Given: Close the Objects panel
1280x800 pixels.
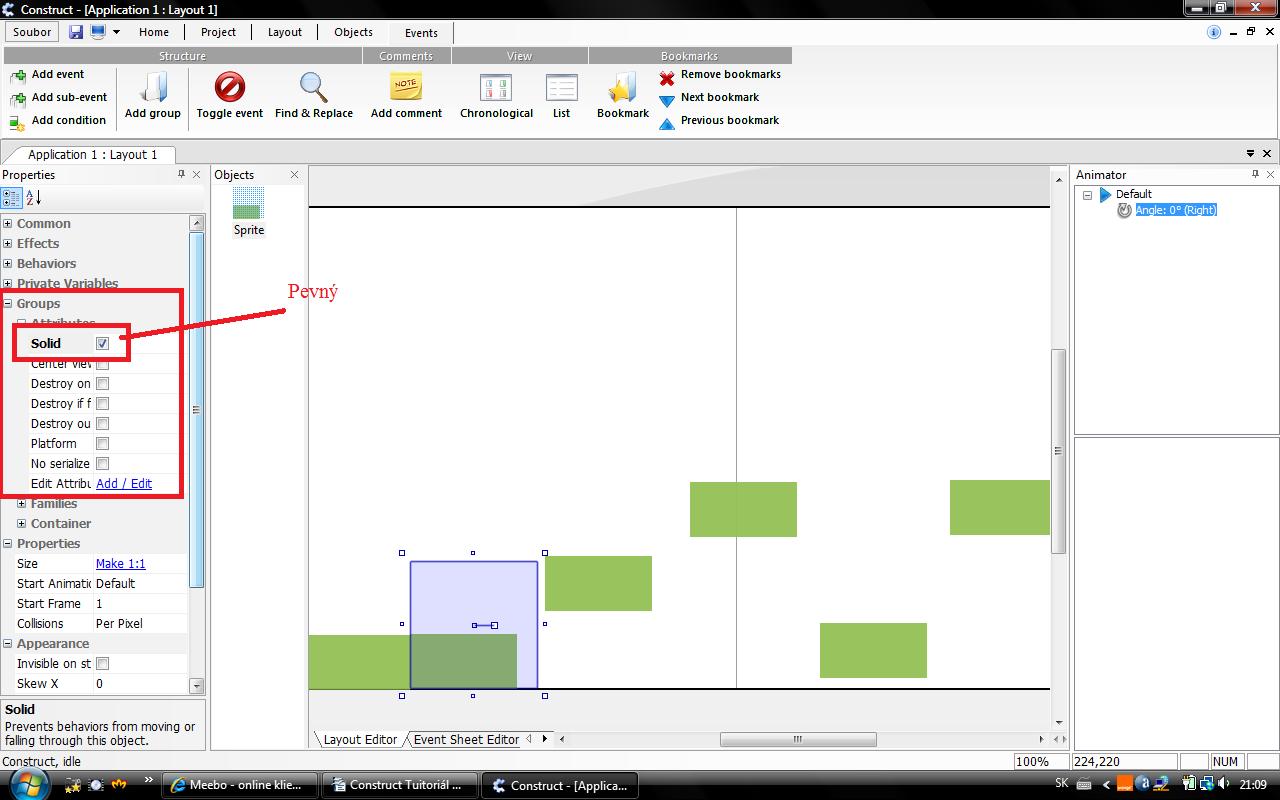Looking at the screenshot, I should [x=295, y=175].
